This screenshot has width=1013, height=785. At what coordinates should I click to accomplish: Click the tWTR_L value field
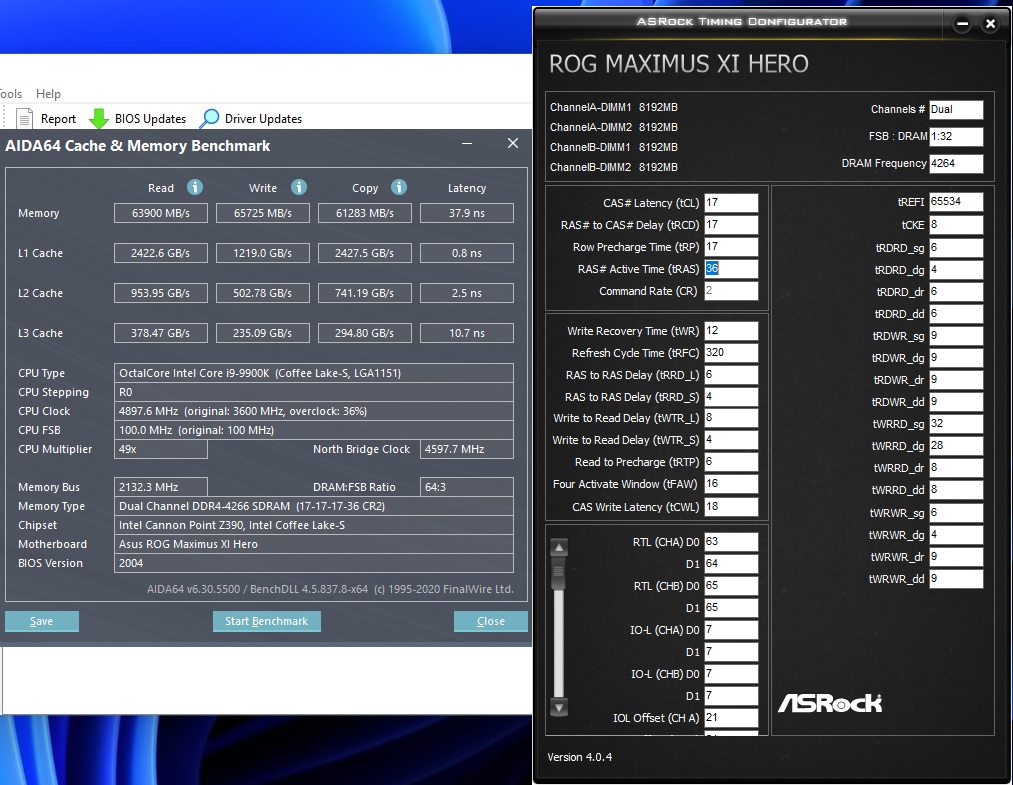click(731, 418)
